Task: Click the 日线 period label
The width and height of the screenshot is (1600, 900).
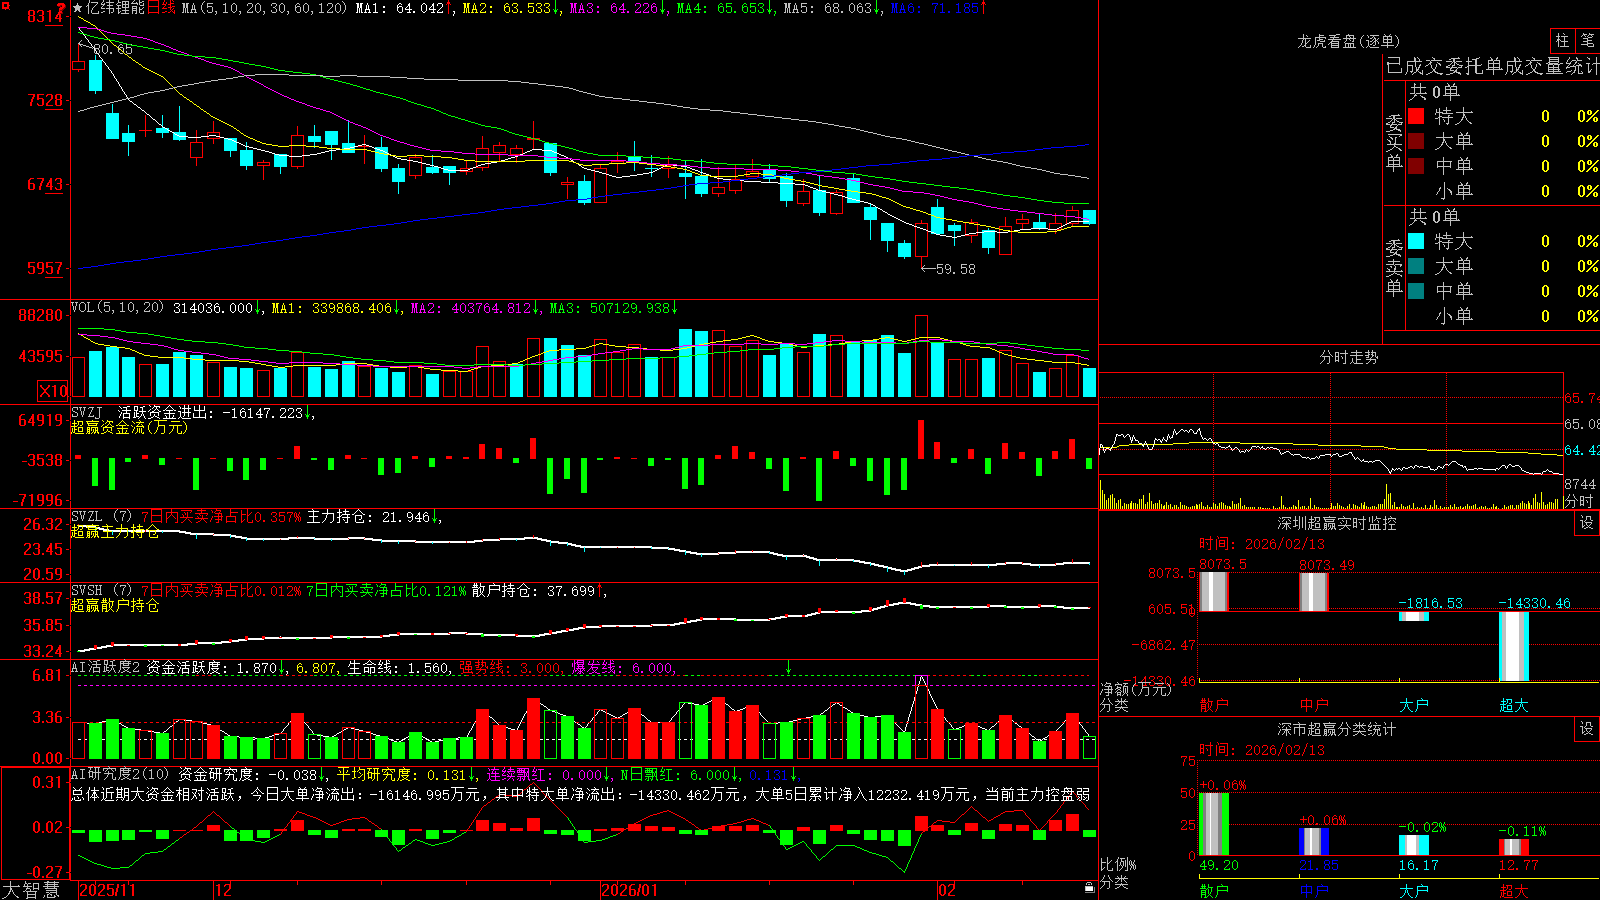Action: (161, 8)
